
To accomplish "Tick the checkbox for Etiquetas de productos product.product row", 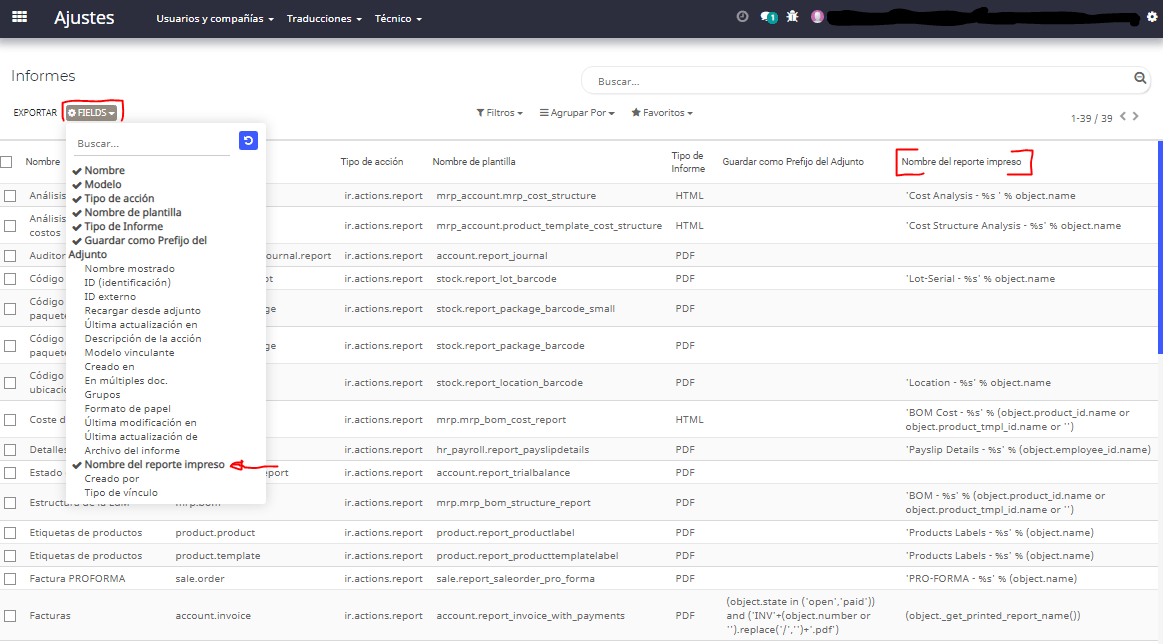I will pyautogui.click(x=10, y=533).
